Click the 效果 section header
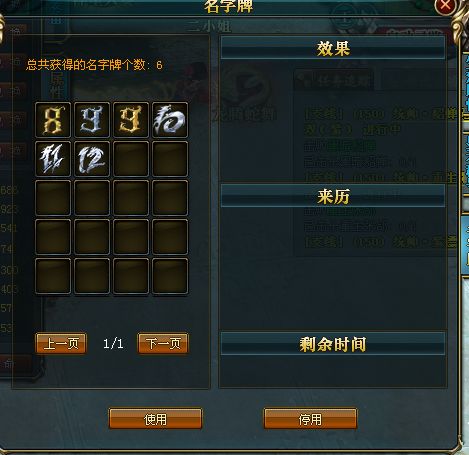469x455 pixels. (333, 48)
